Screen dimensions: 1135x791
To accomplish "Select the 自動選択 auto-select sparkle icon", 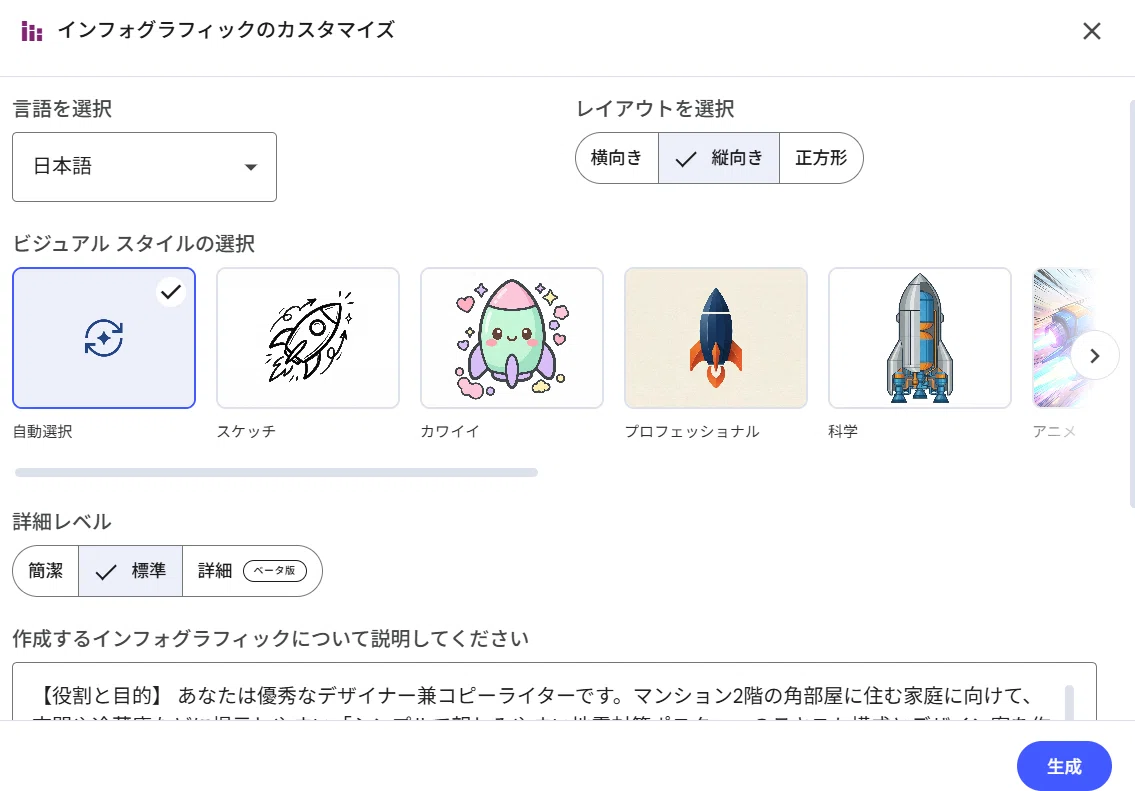I will coord(104,338).
